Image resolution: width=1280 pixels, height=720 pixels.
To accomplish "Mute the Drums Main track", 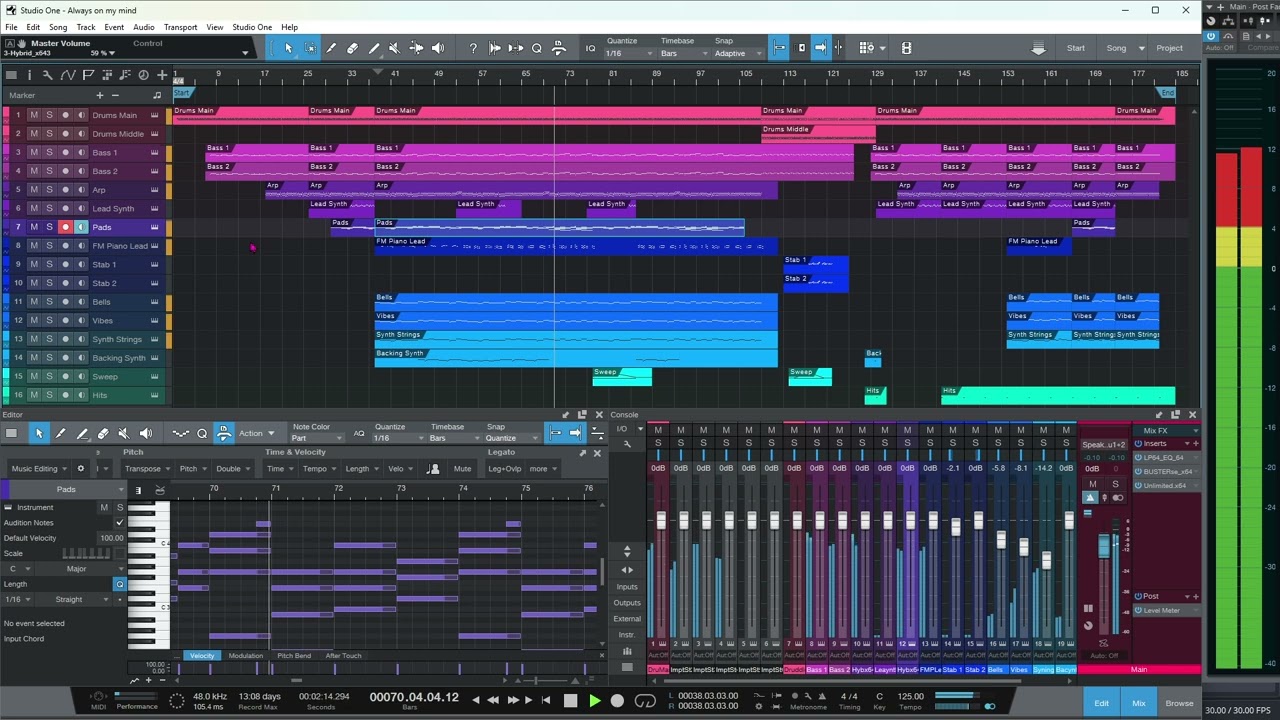I will [34, 115].
